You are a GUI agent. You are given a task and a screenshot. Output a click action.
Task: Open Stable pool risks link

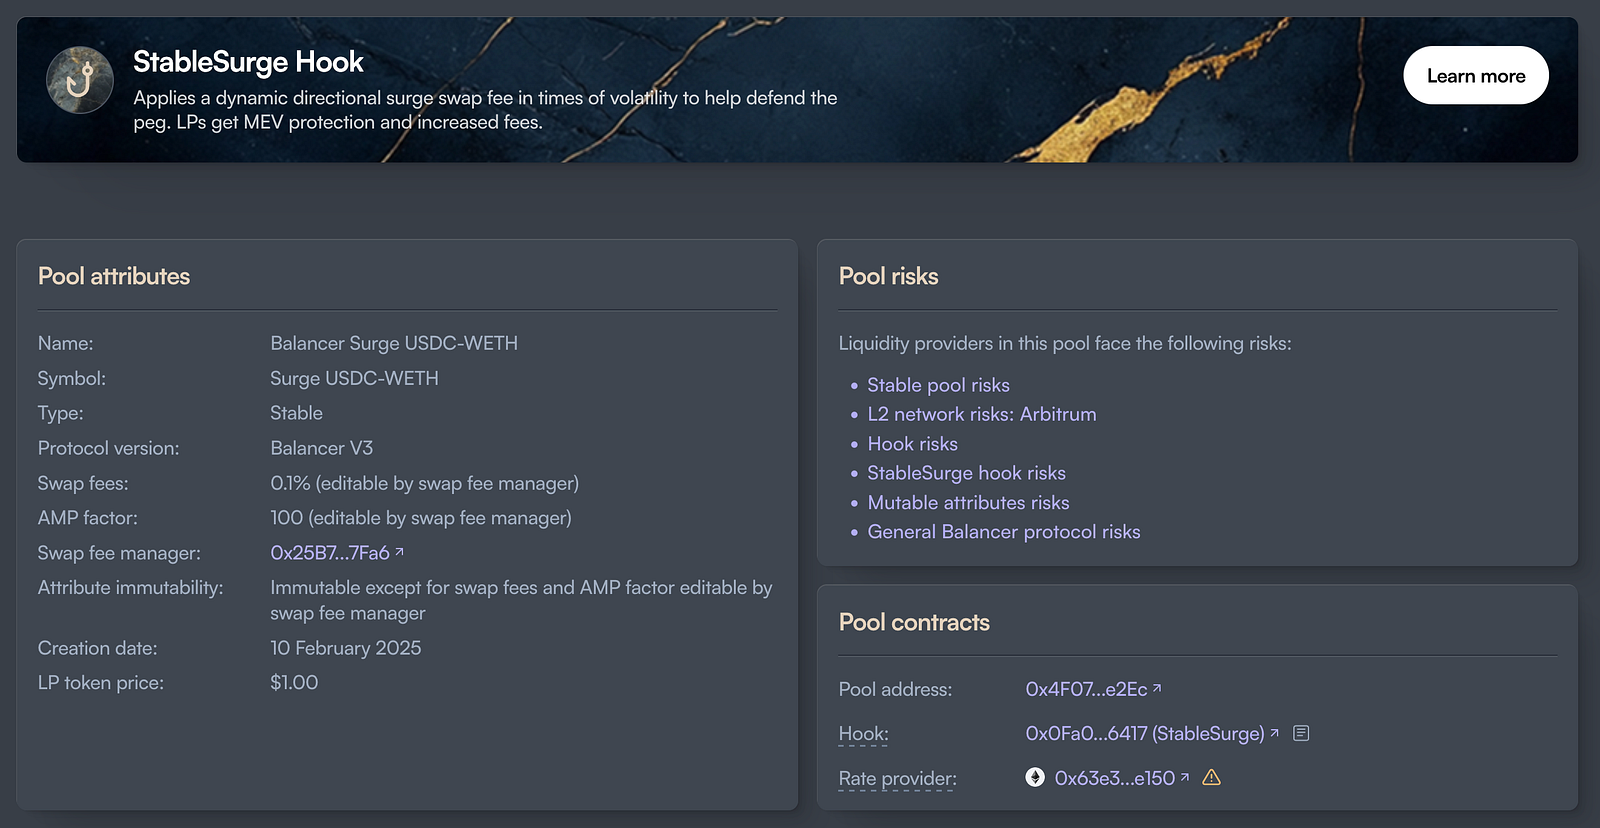(x=938, y=385)
